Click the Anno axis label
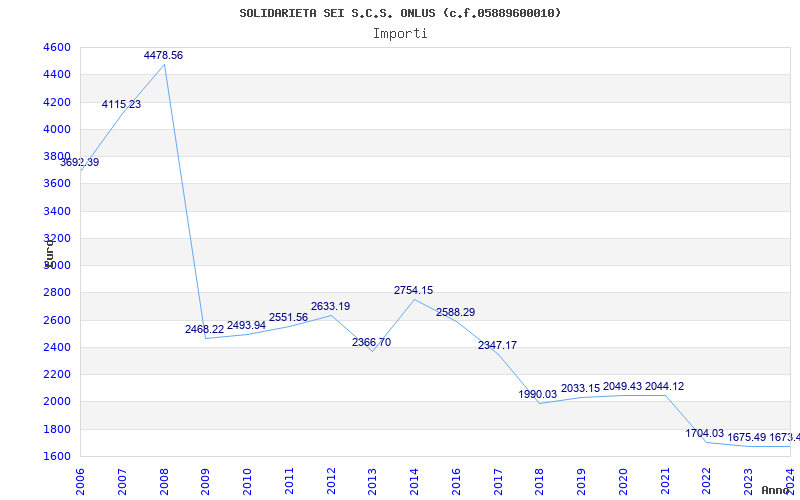 [x=776, y=491]
